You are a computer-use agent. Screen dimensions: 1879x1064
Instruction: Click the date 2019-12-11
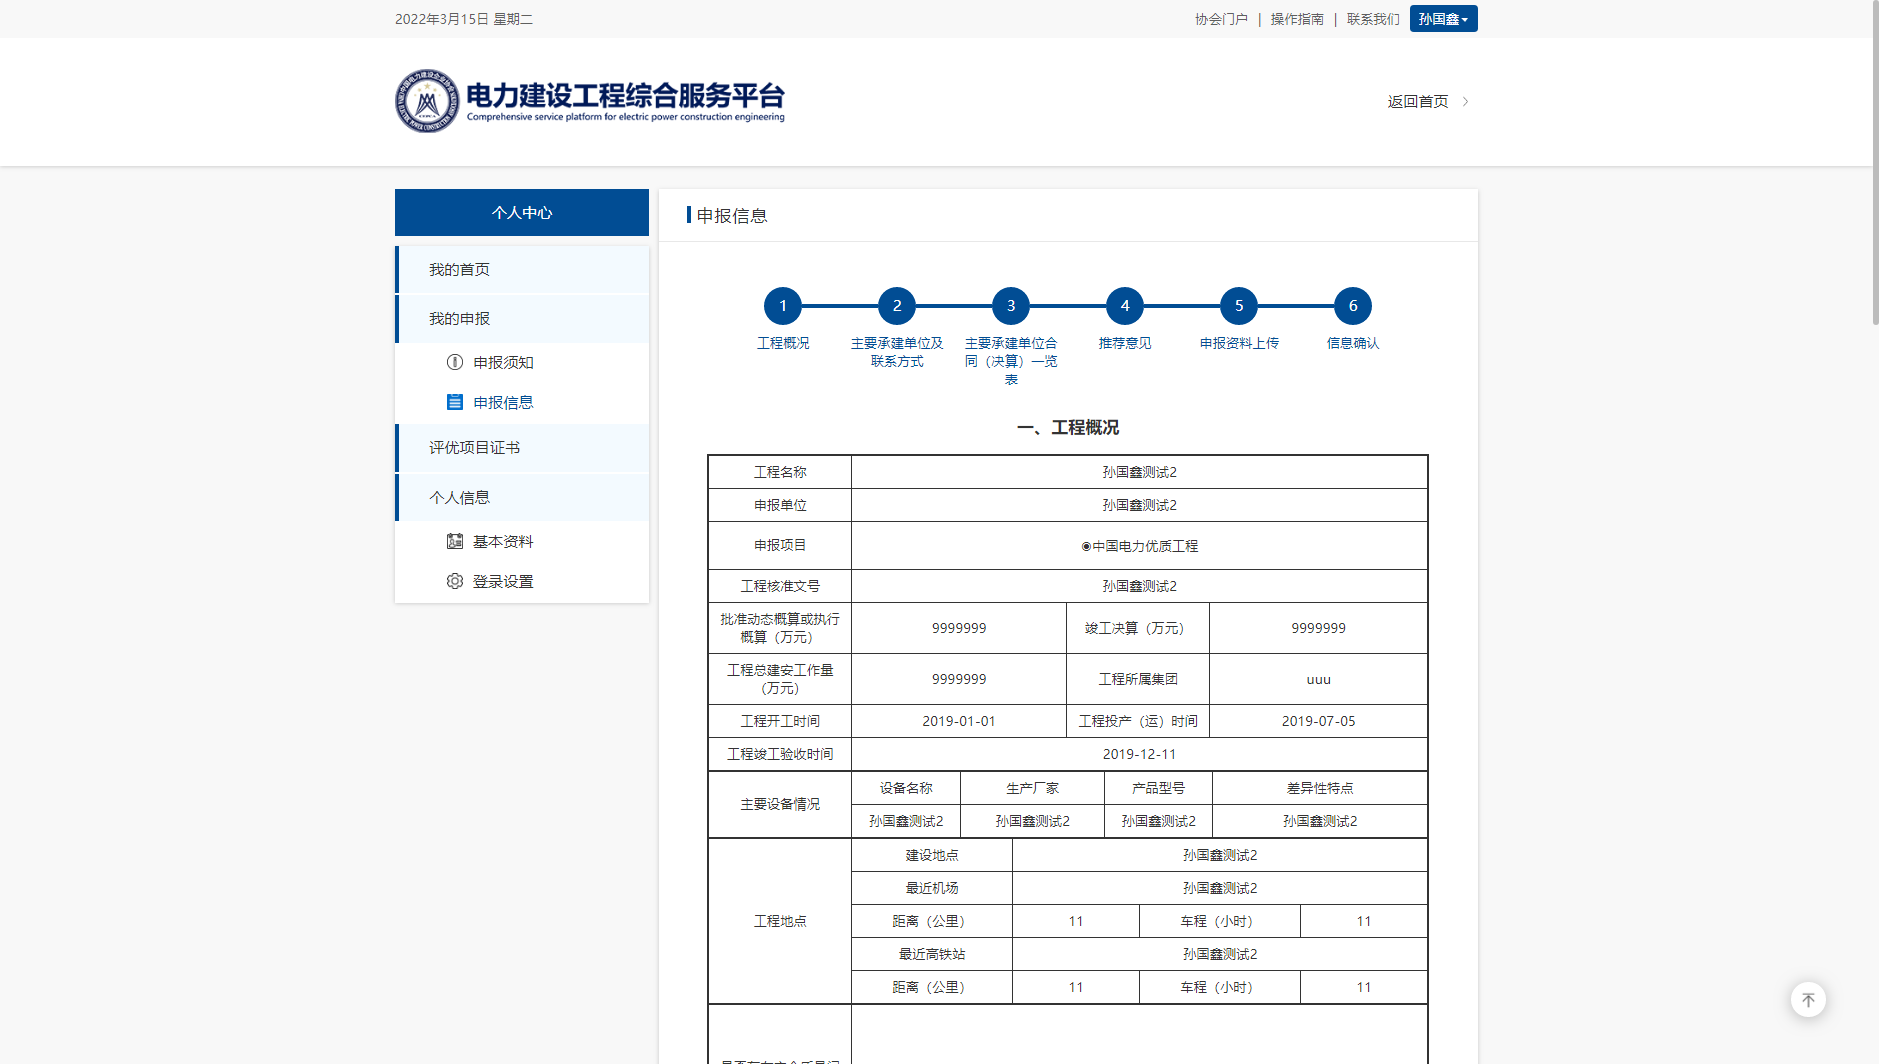1139,754
